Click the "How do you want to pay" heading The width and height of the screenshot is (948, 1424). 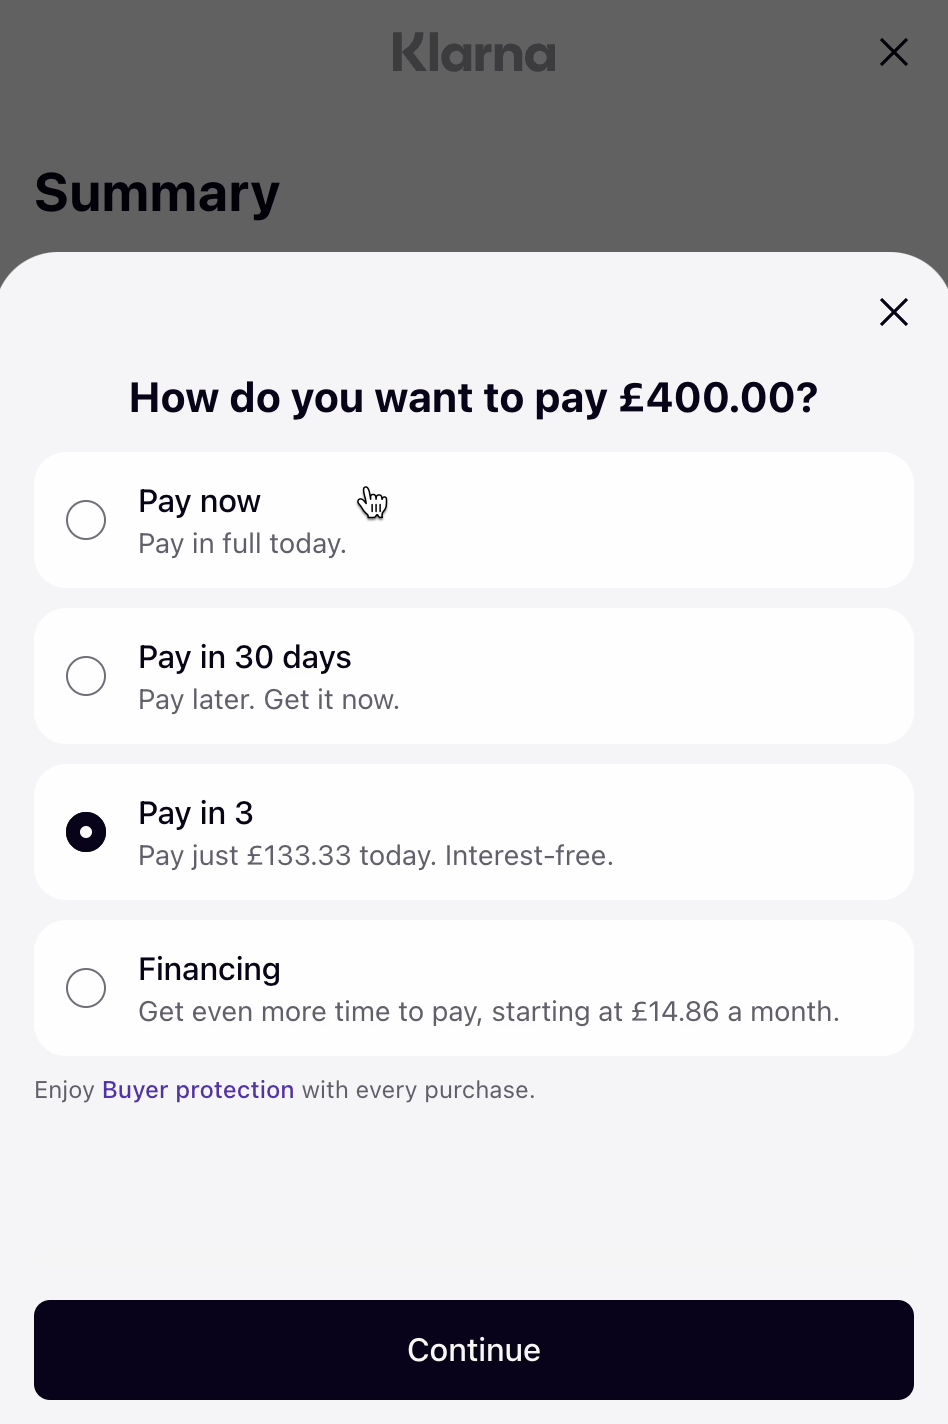coord(474,398)
